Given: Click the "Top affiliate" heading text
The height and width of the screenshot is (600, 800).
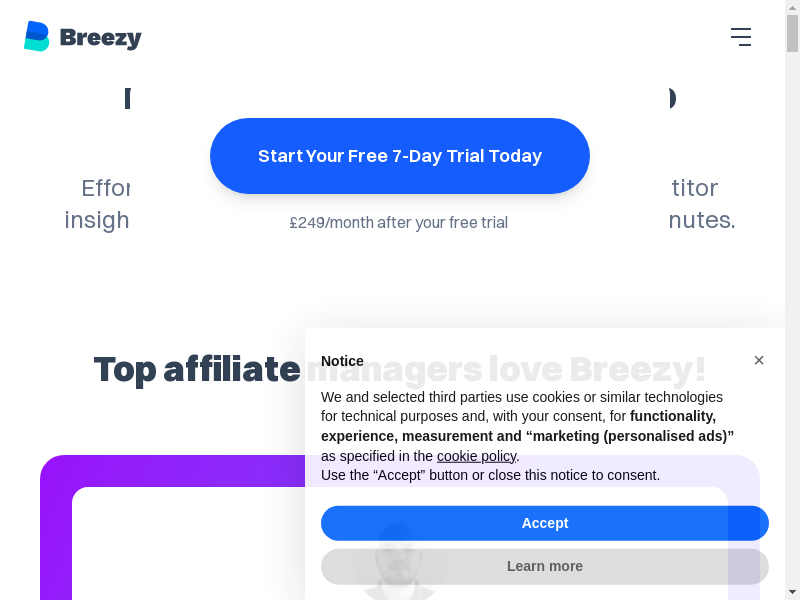Looking at the screenshot, I should (197, 370).
